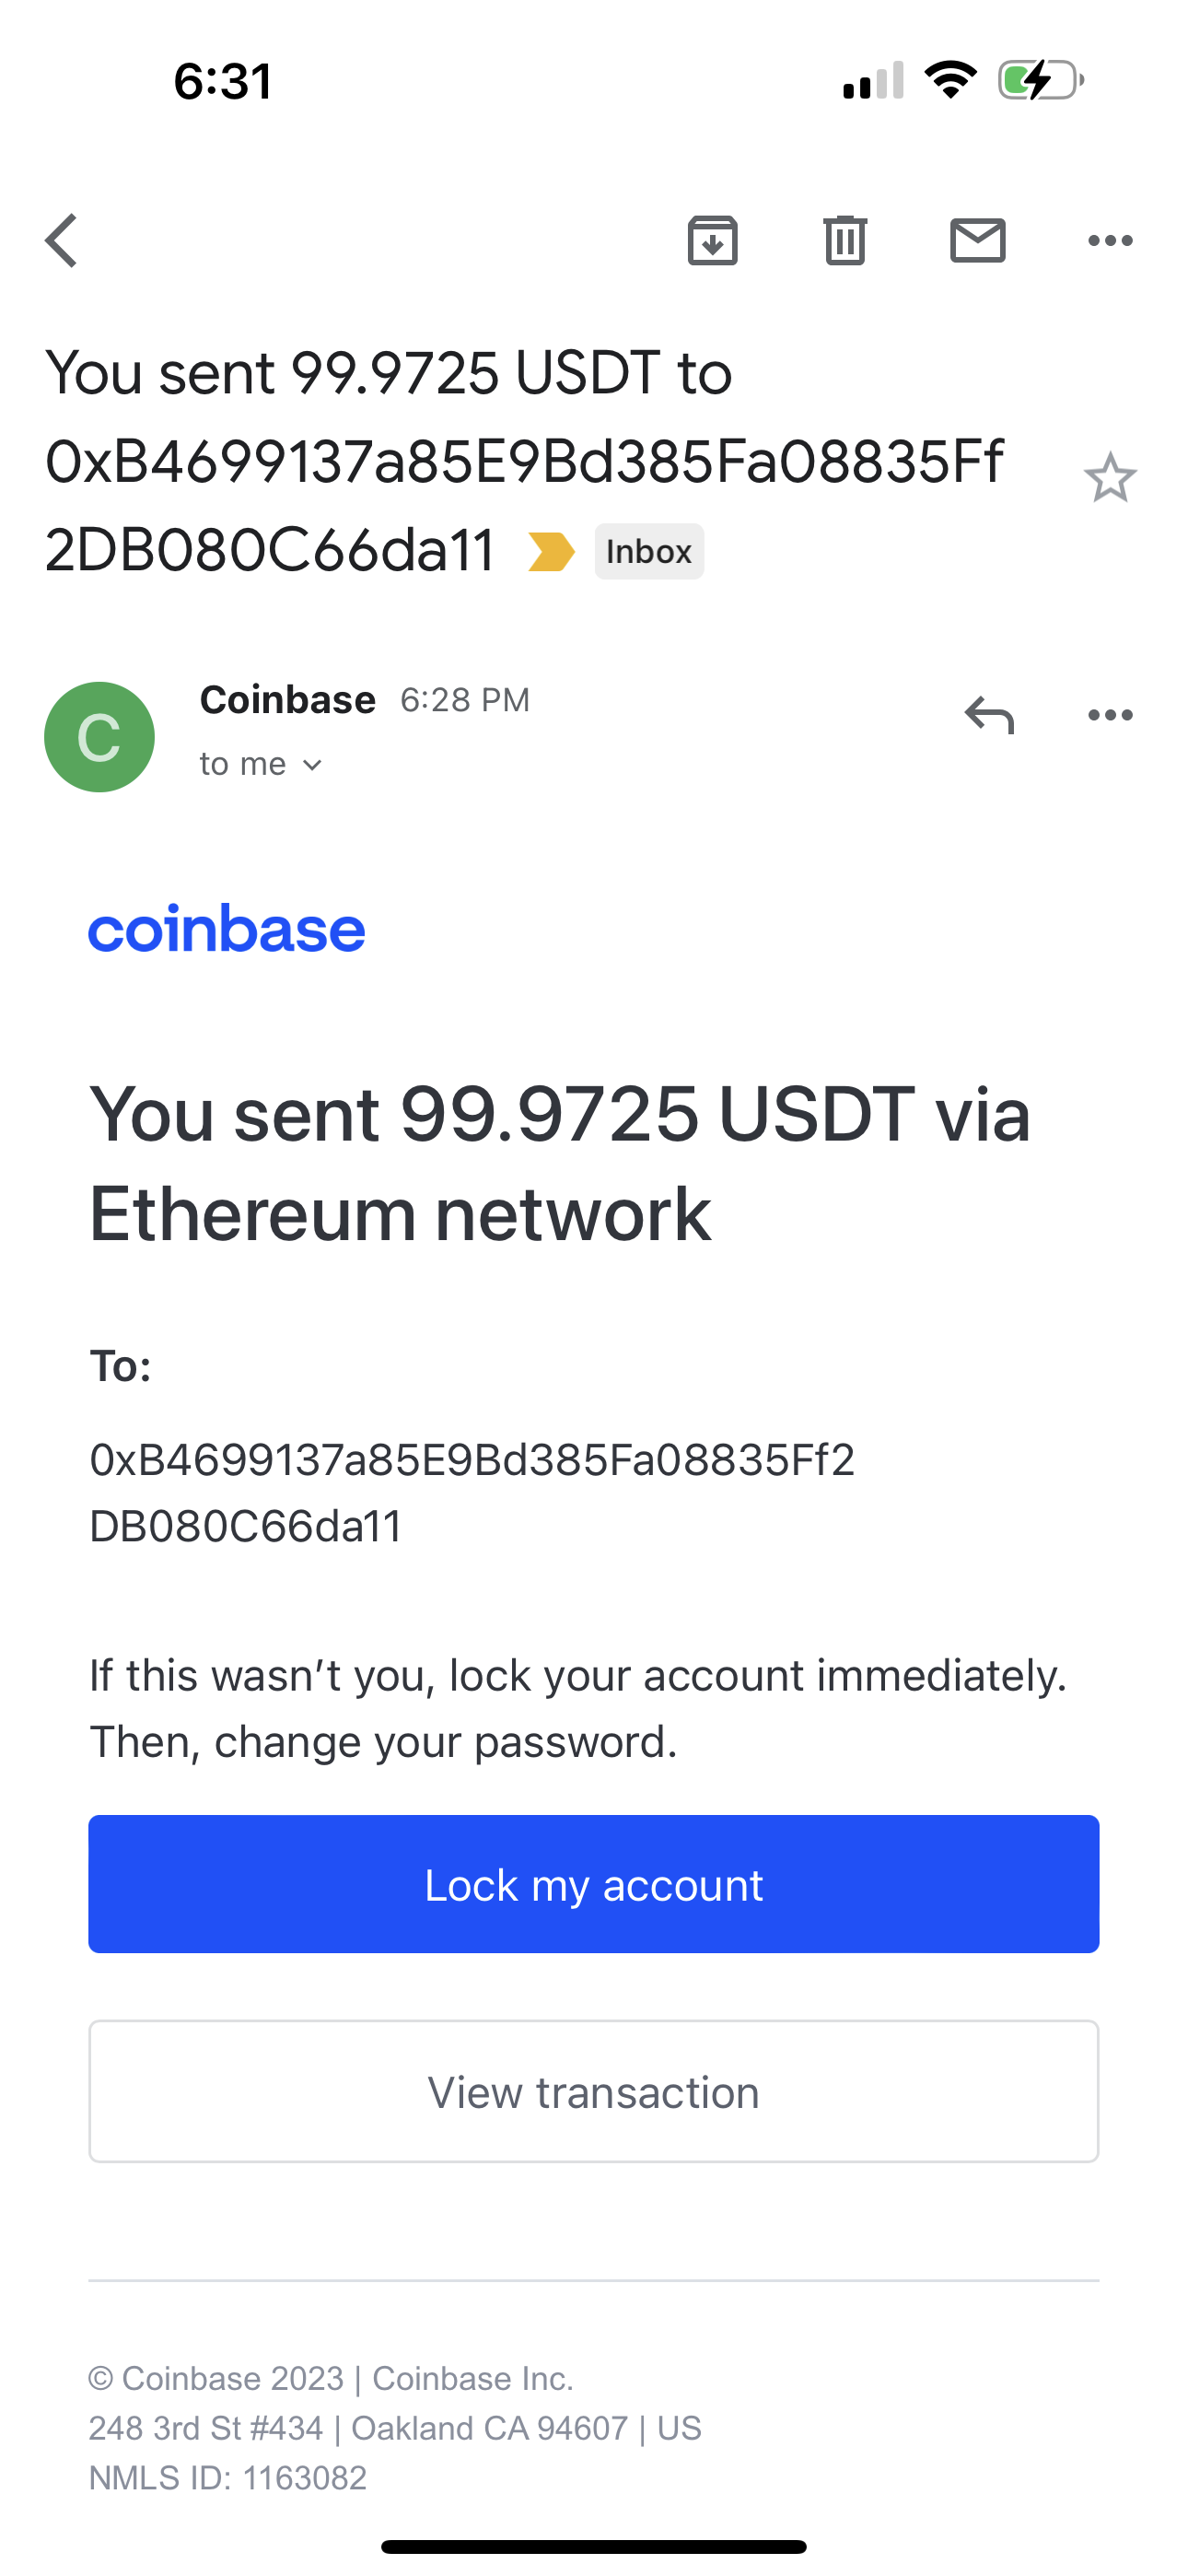Tap the Inbox label chip

649,551
